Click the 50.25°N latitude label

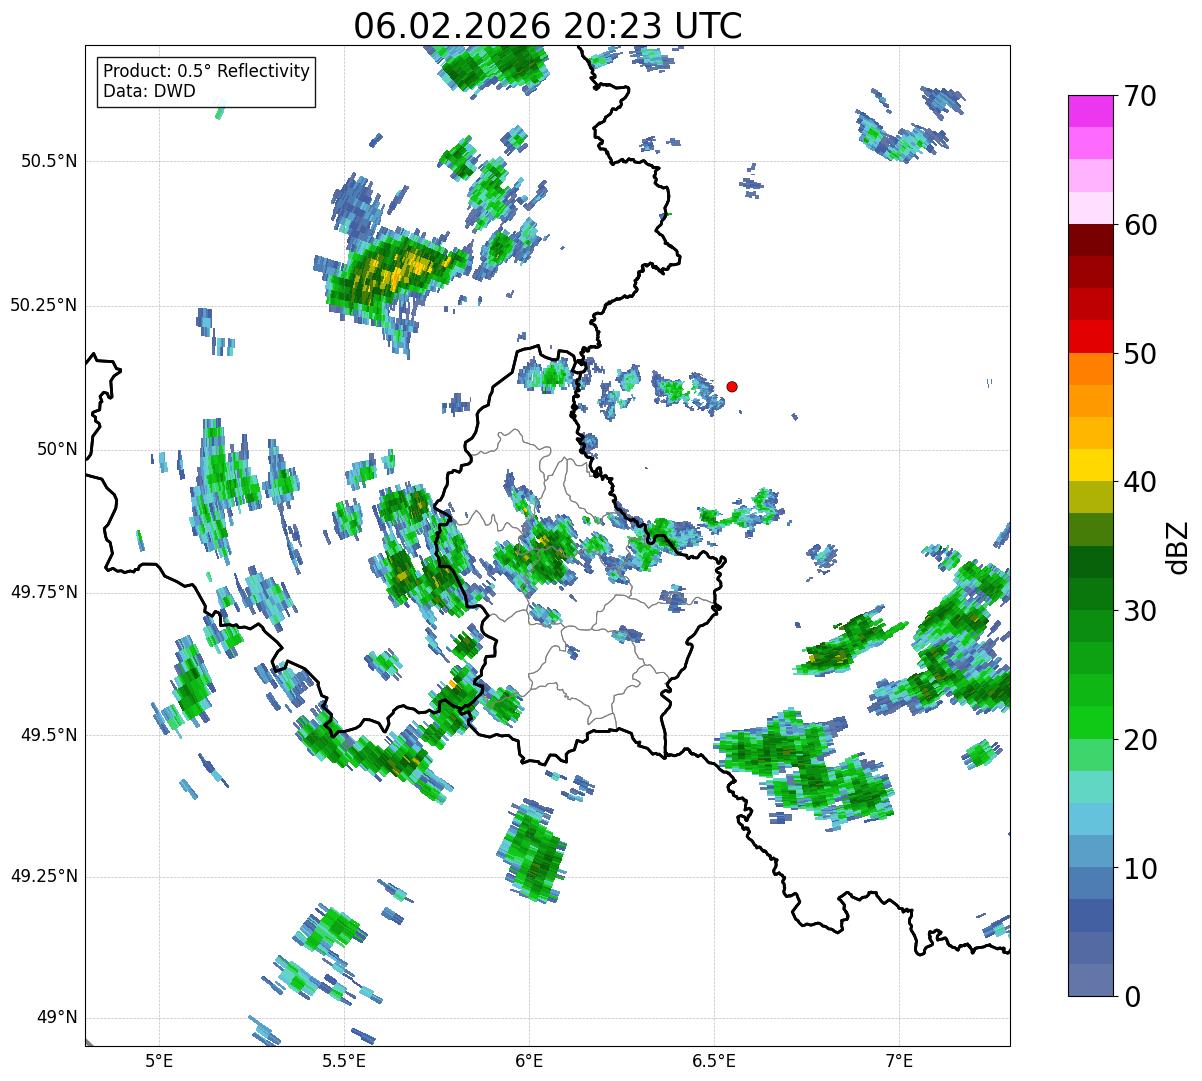(x=44, y=305)
